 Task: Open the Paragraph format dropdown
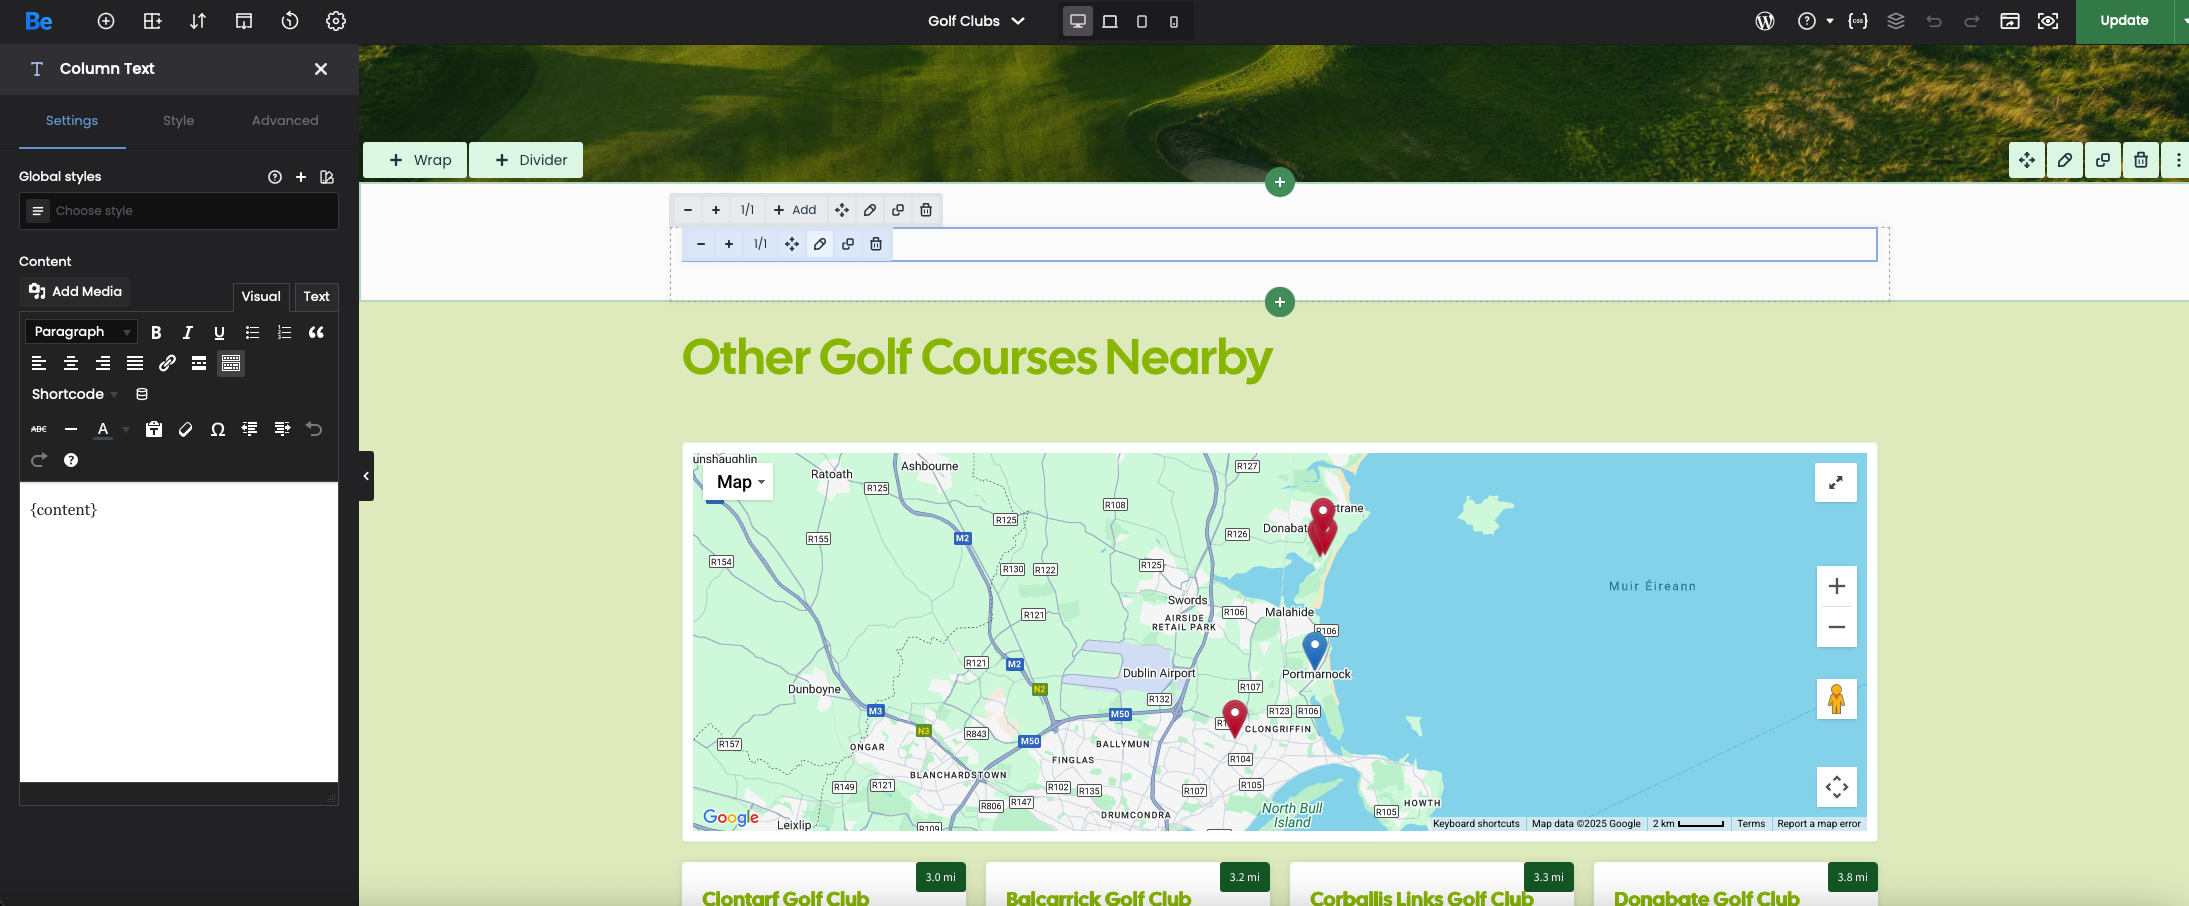pos(81,332)
